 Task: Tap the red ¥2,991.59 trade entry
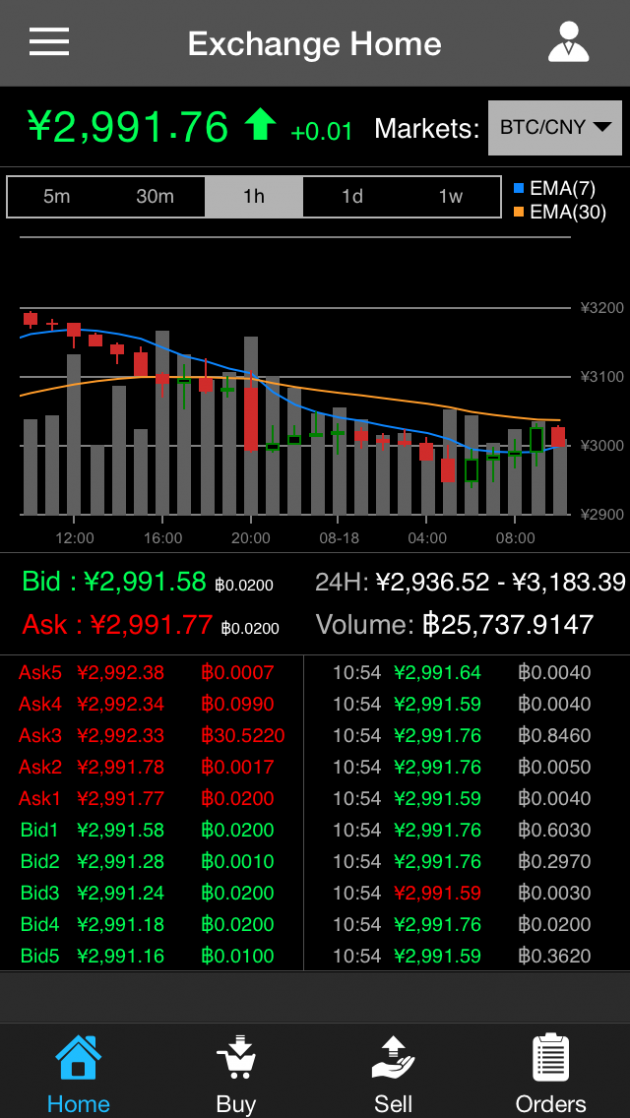pyautogui.click(x=437, y=893)
